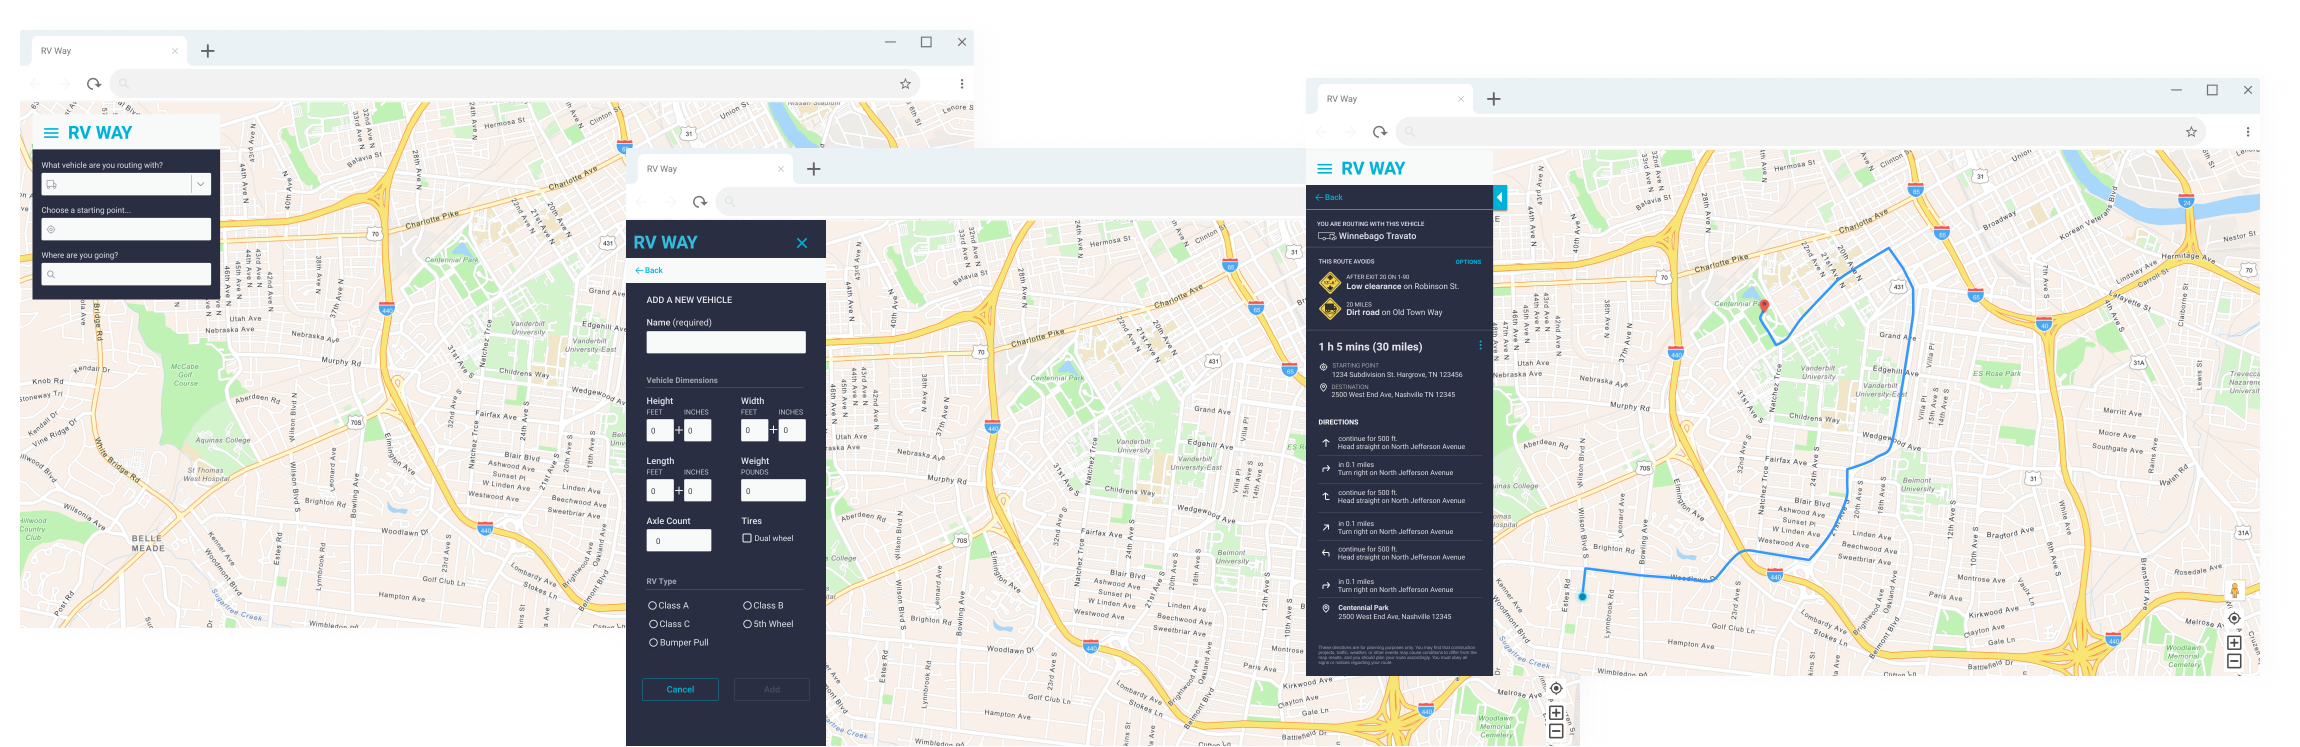Select Bumper Pull RV type
Screen dimensions: 2300x747
[x=653, y=643]
